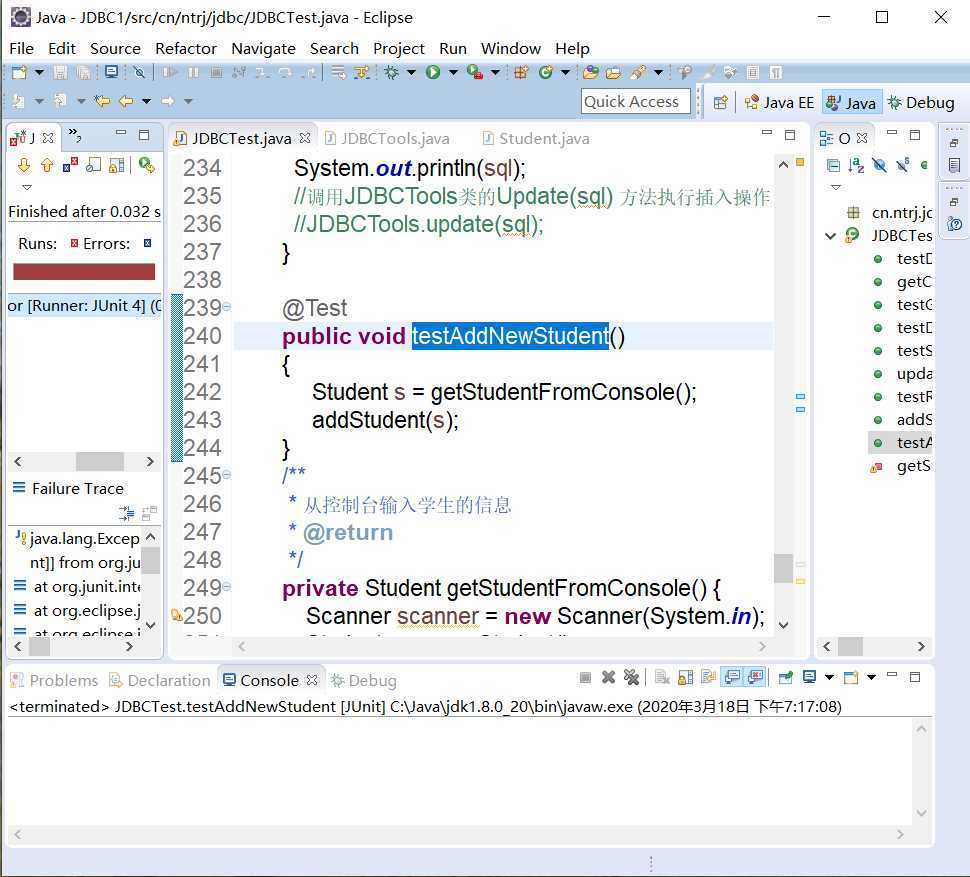Screen dimensions: 970x877
Task: Click the Back navigation arrow
Action: (x=126, y=101)
